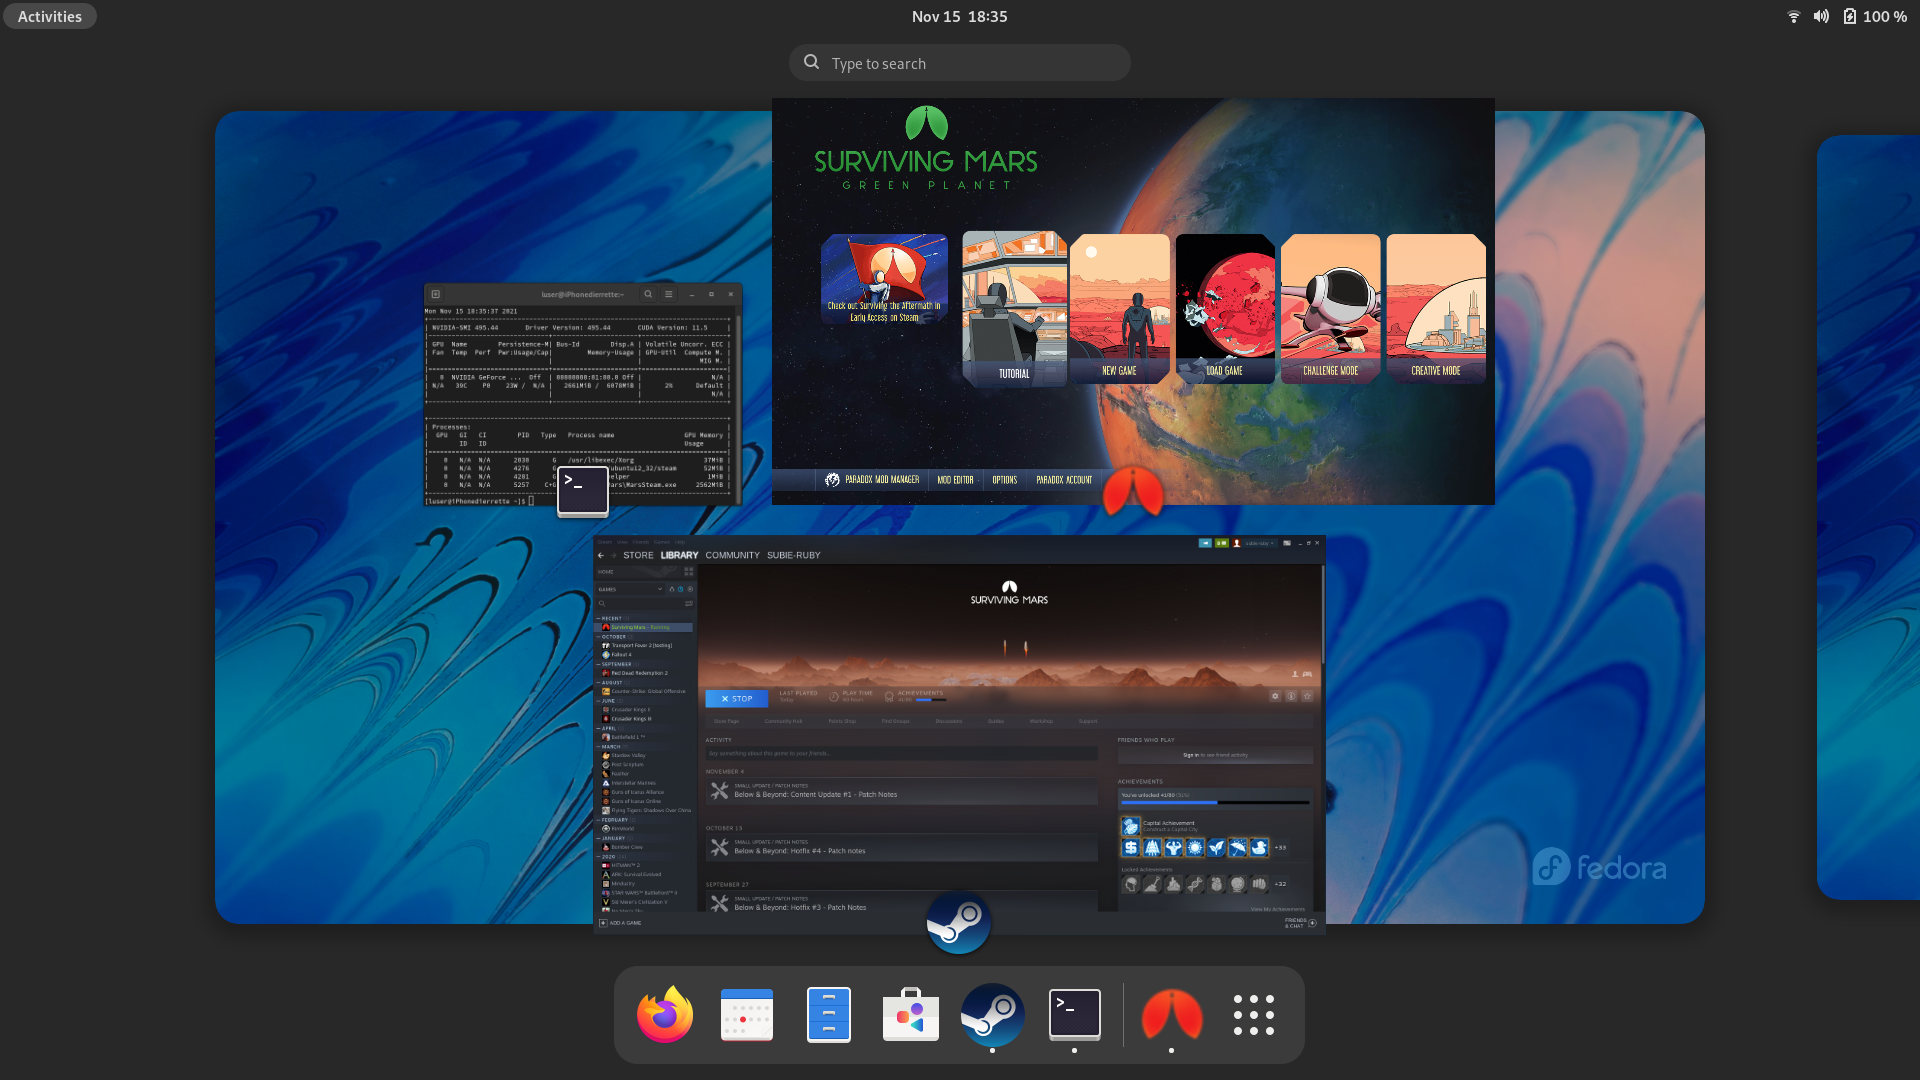The height and width of the screenshot is (1080, 1920).
Task: Open Mod Editor in the Surviving Mars menu
Action: (955, 480)
